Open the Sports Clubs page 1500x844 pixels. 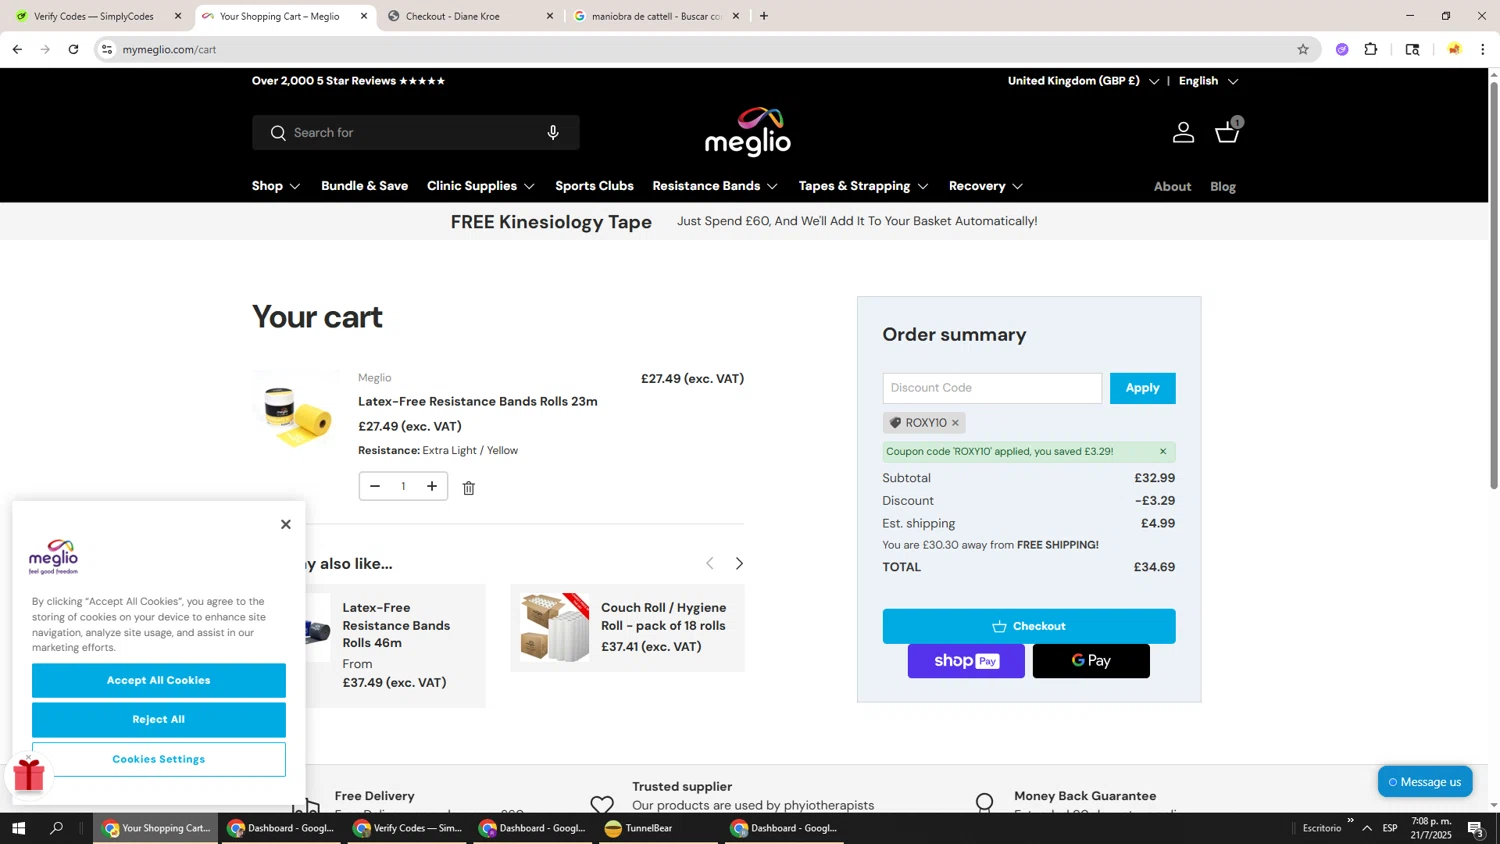pyautogui.click(x=594, y=186)
